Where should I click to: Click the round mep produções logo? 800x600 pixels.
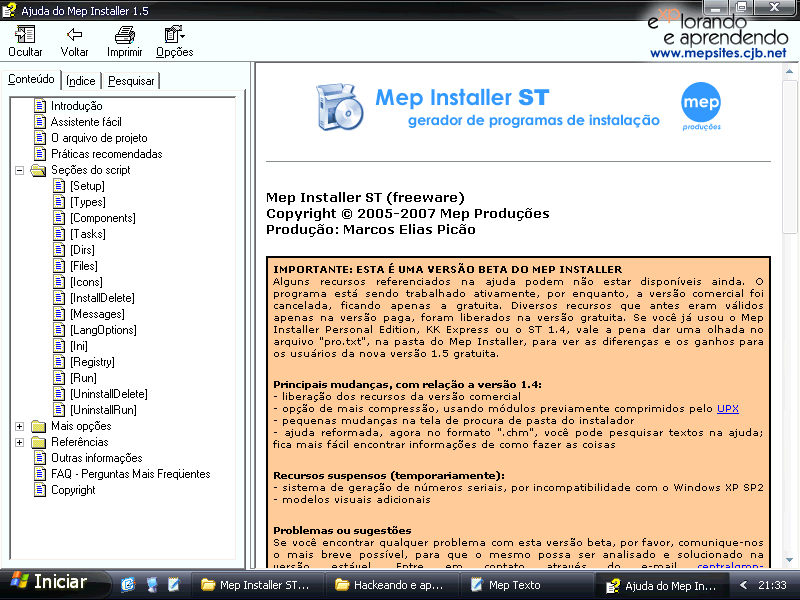pos(701,106)
